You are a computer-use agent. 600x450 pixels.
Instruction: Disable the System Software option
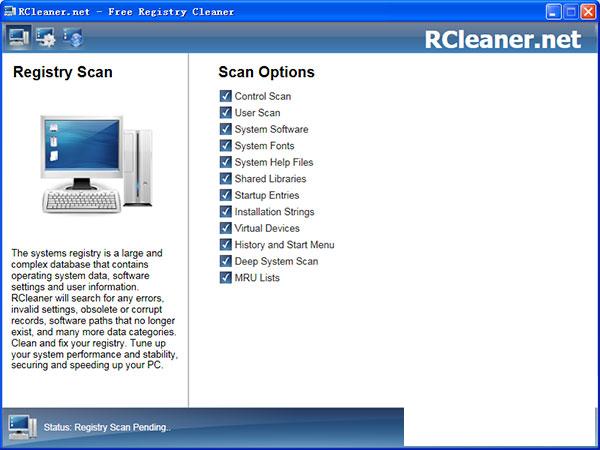[x=225, y=129]
